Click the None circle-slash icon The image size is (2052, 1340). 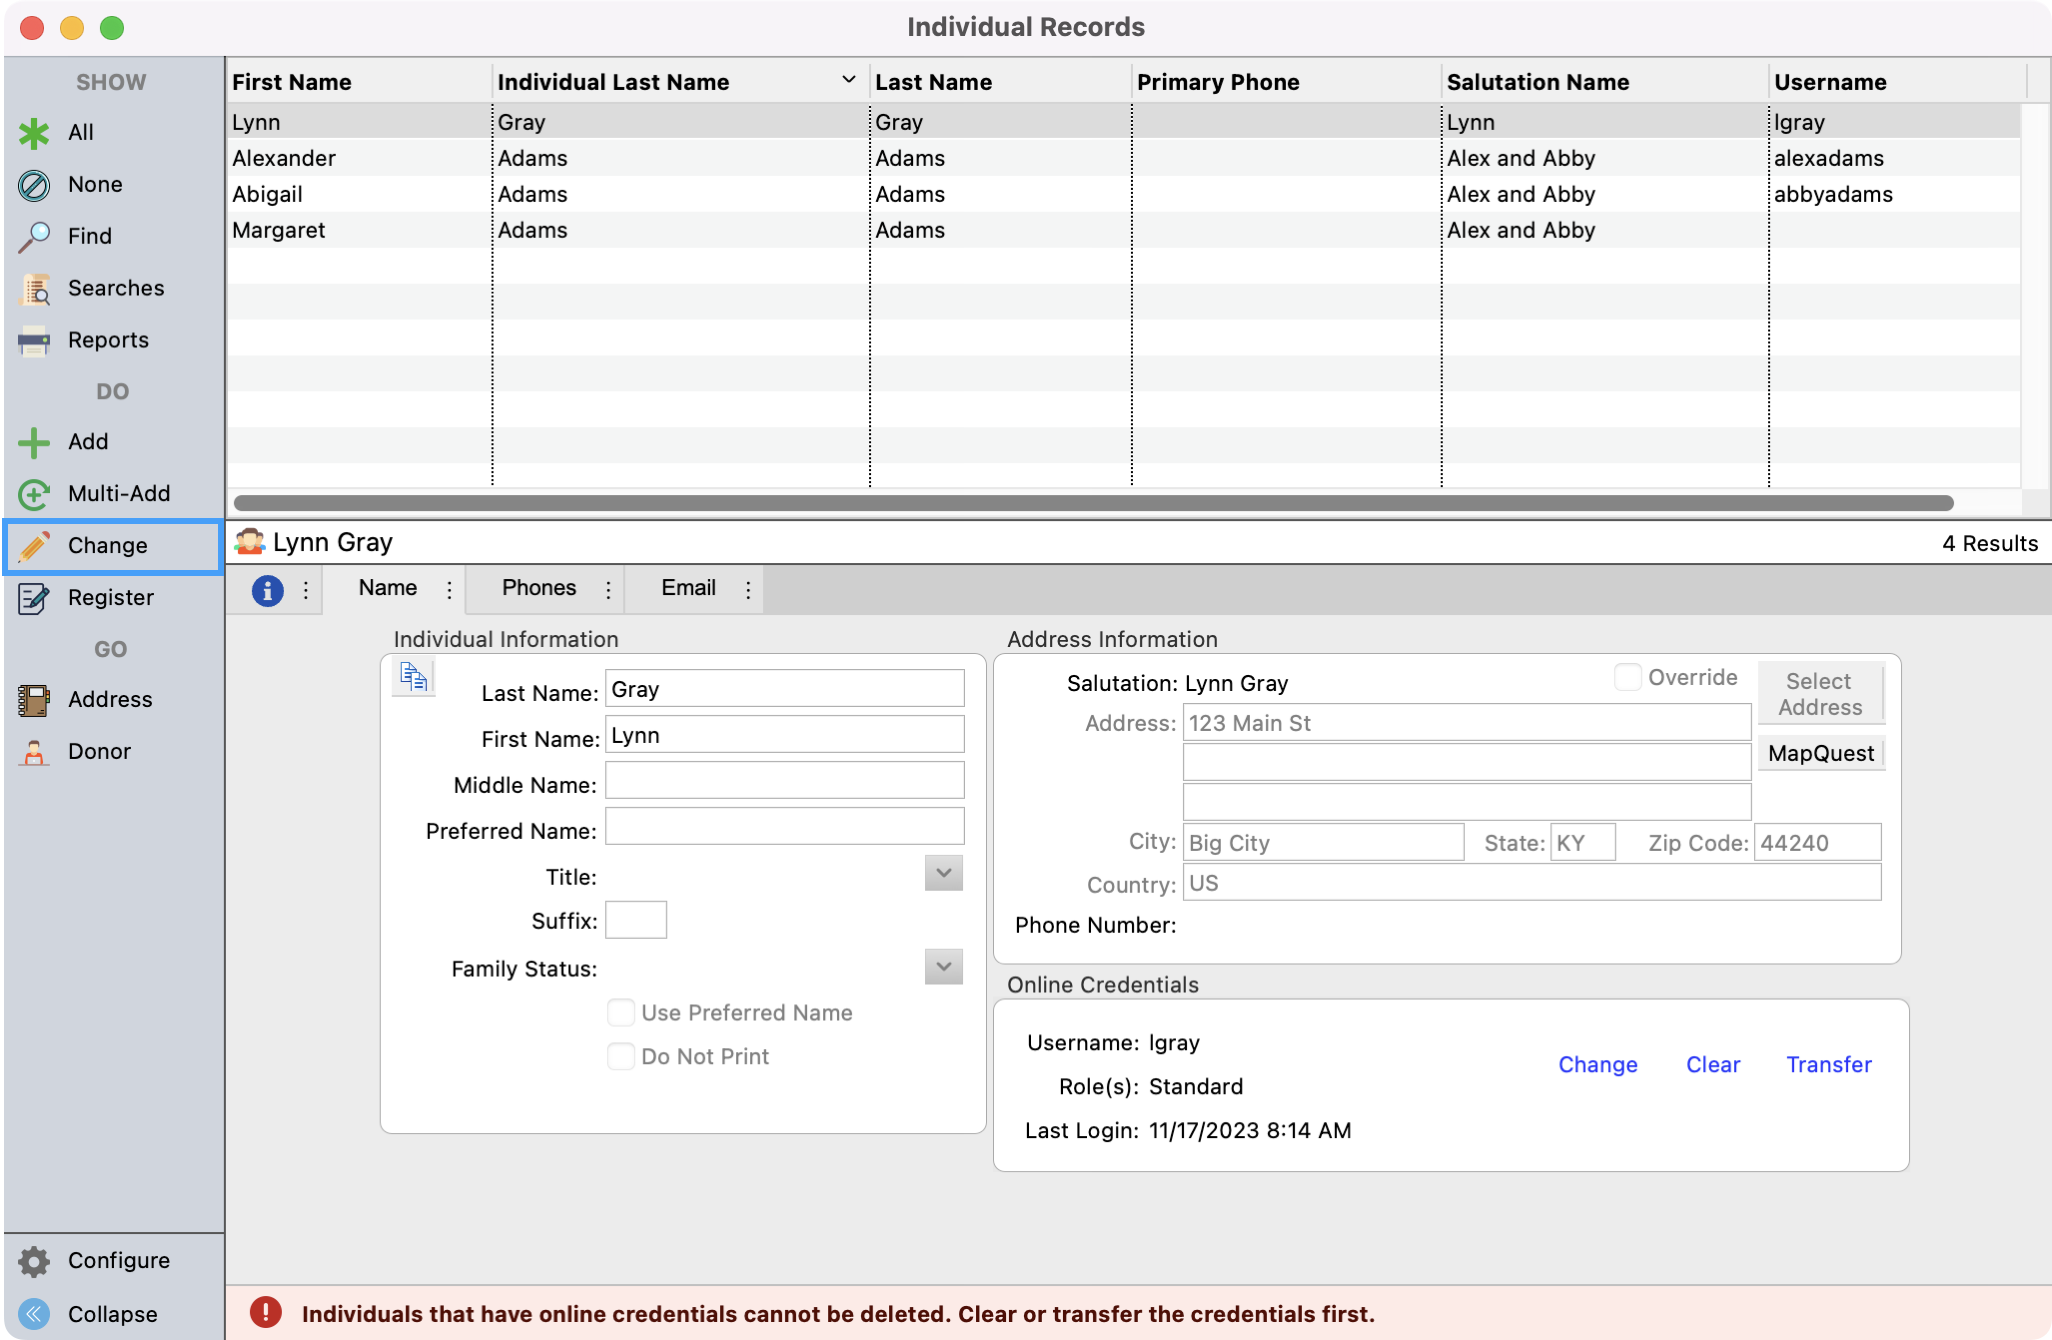34,185
